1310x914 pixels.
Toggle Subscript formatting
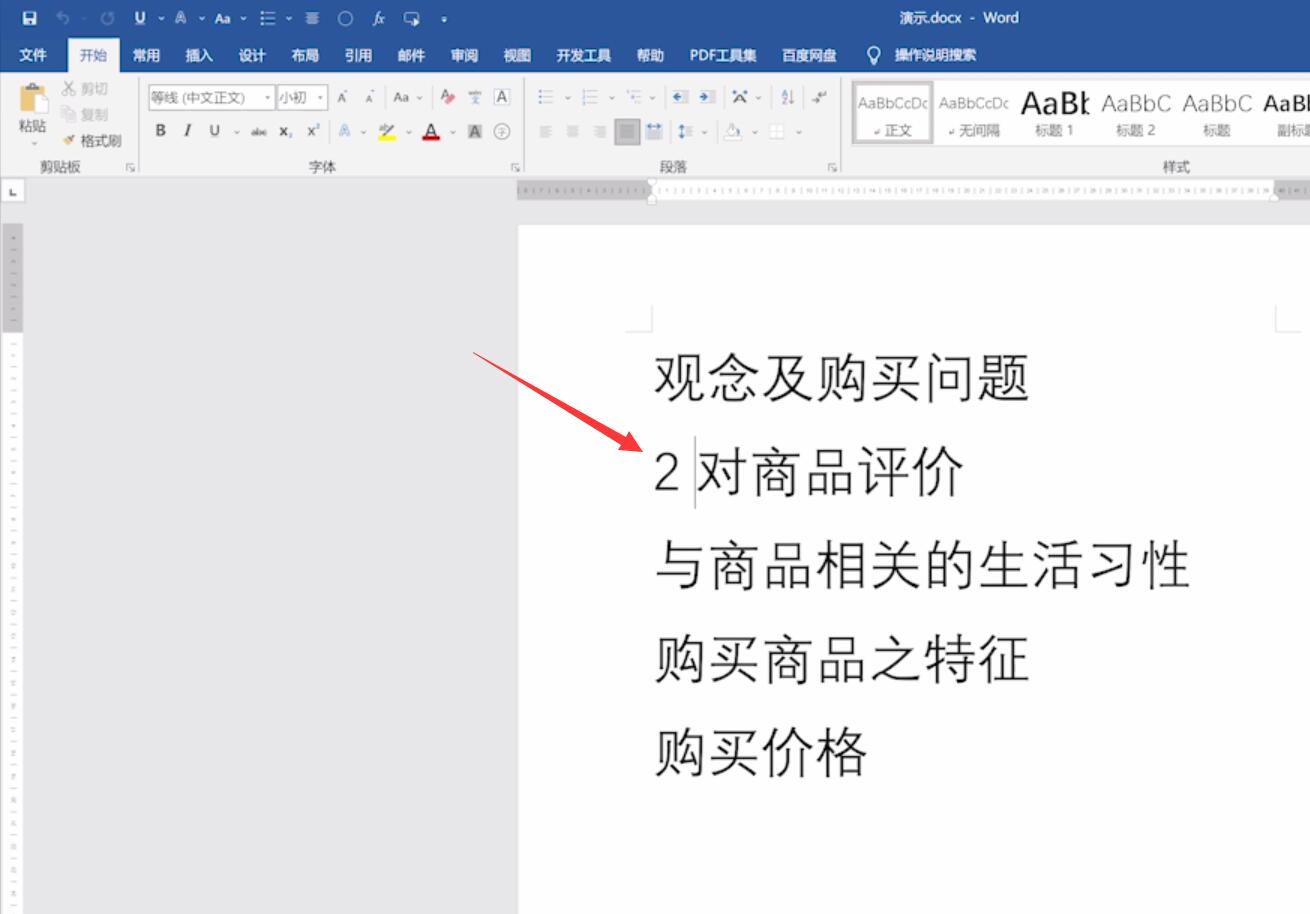286,131
